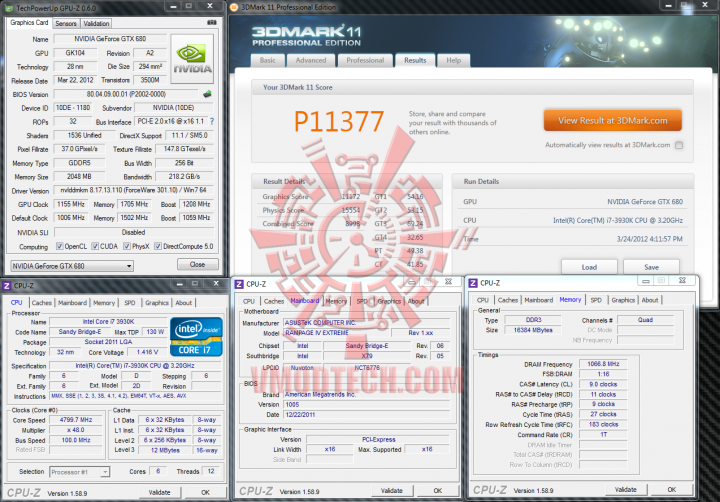Viewport: 720px width, 502px height.
Task: Click the Driver Version field in GPU-Z
Action: pyautogui.click(x=134, y=190)
